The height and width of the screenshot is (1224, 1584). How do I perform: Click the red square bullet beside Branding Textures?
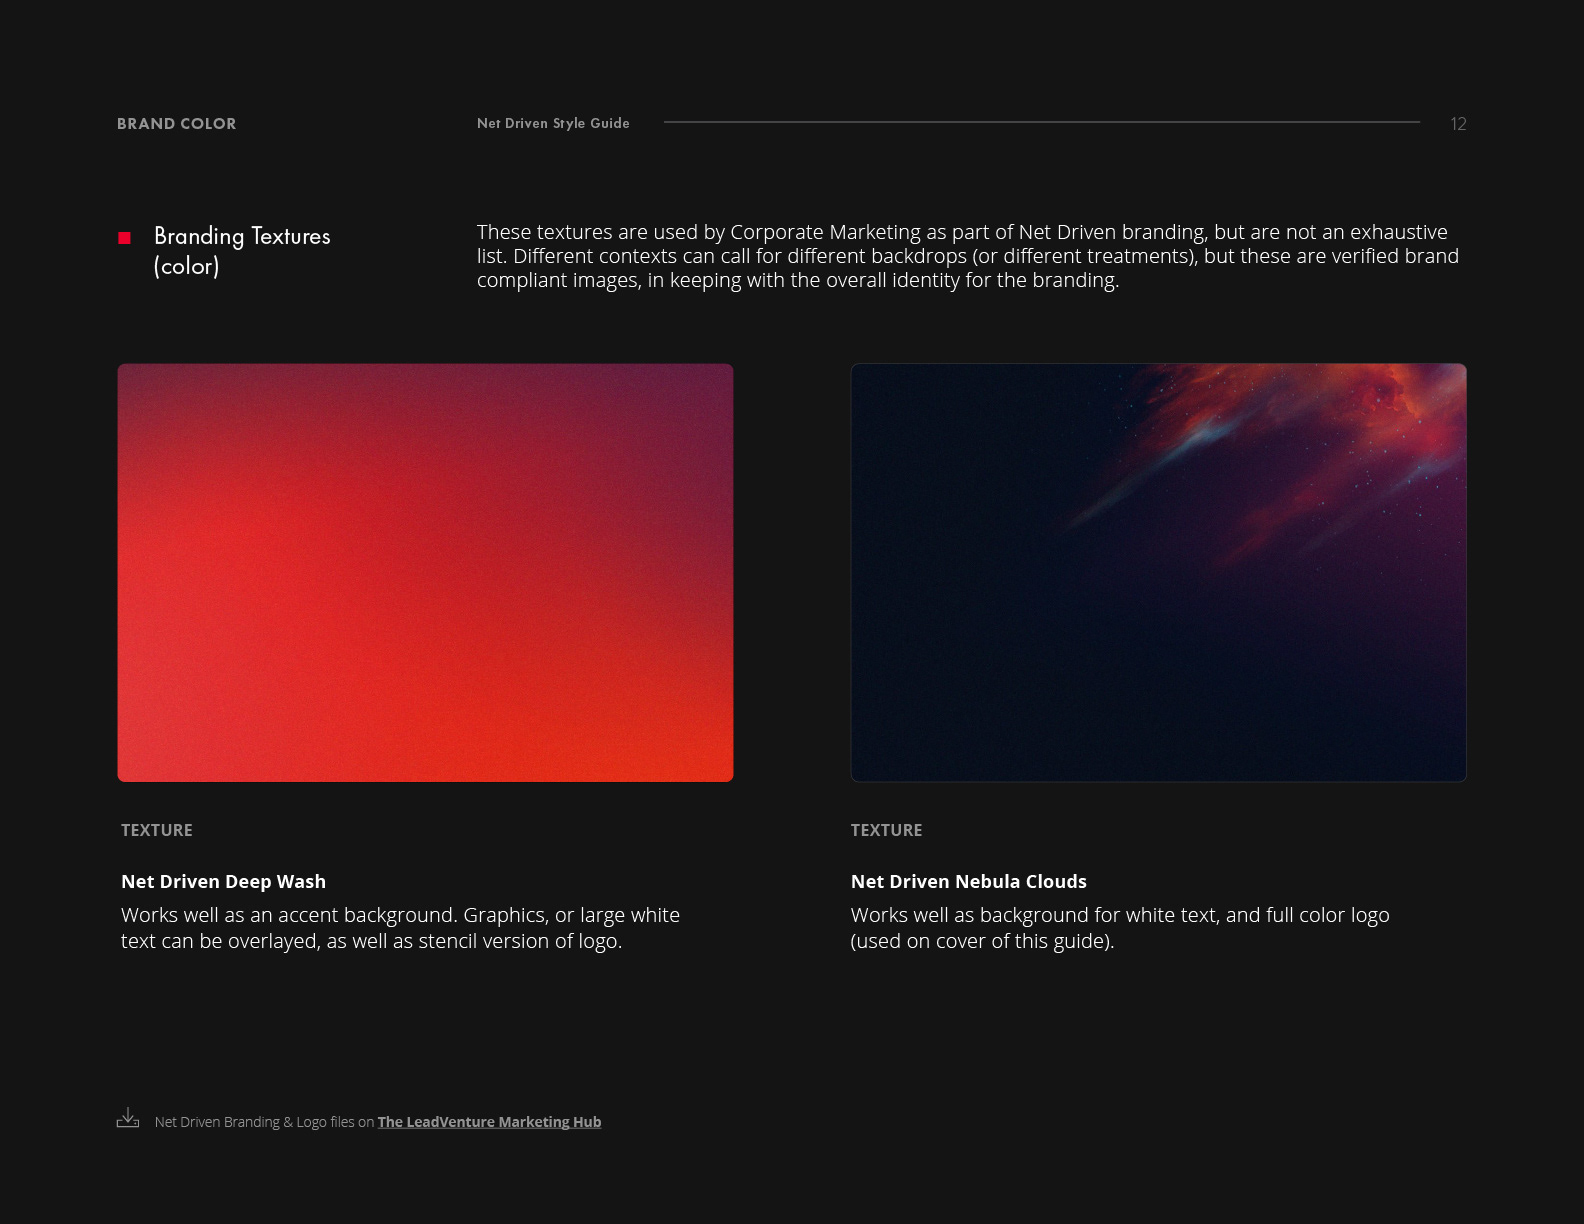(125, 238)
